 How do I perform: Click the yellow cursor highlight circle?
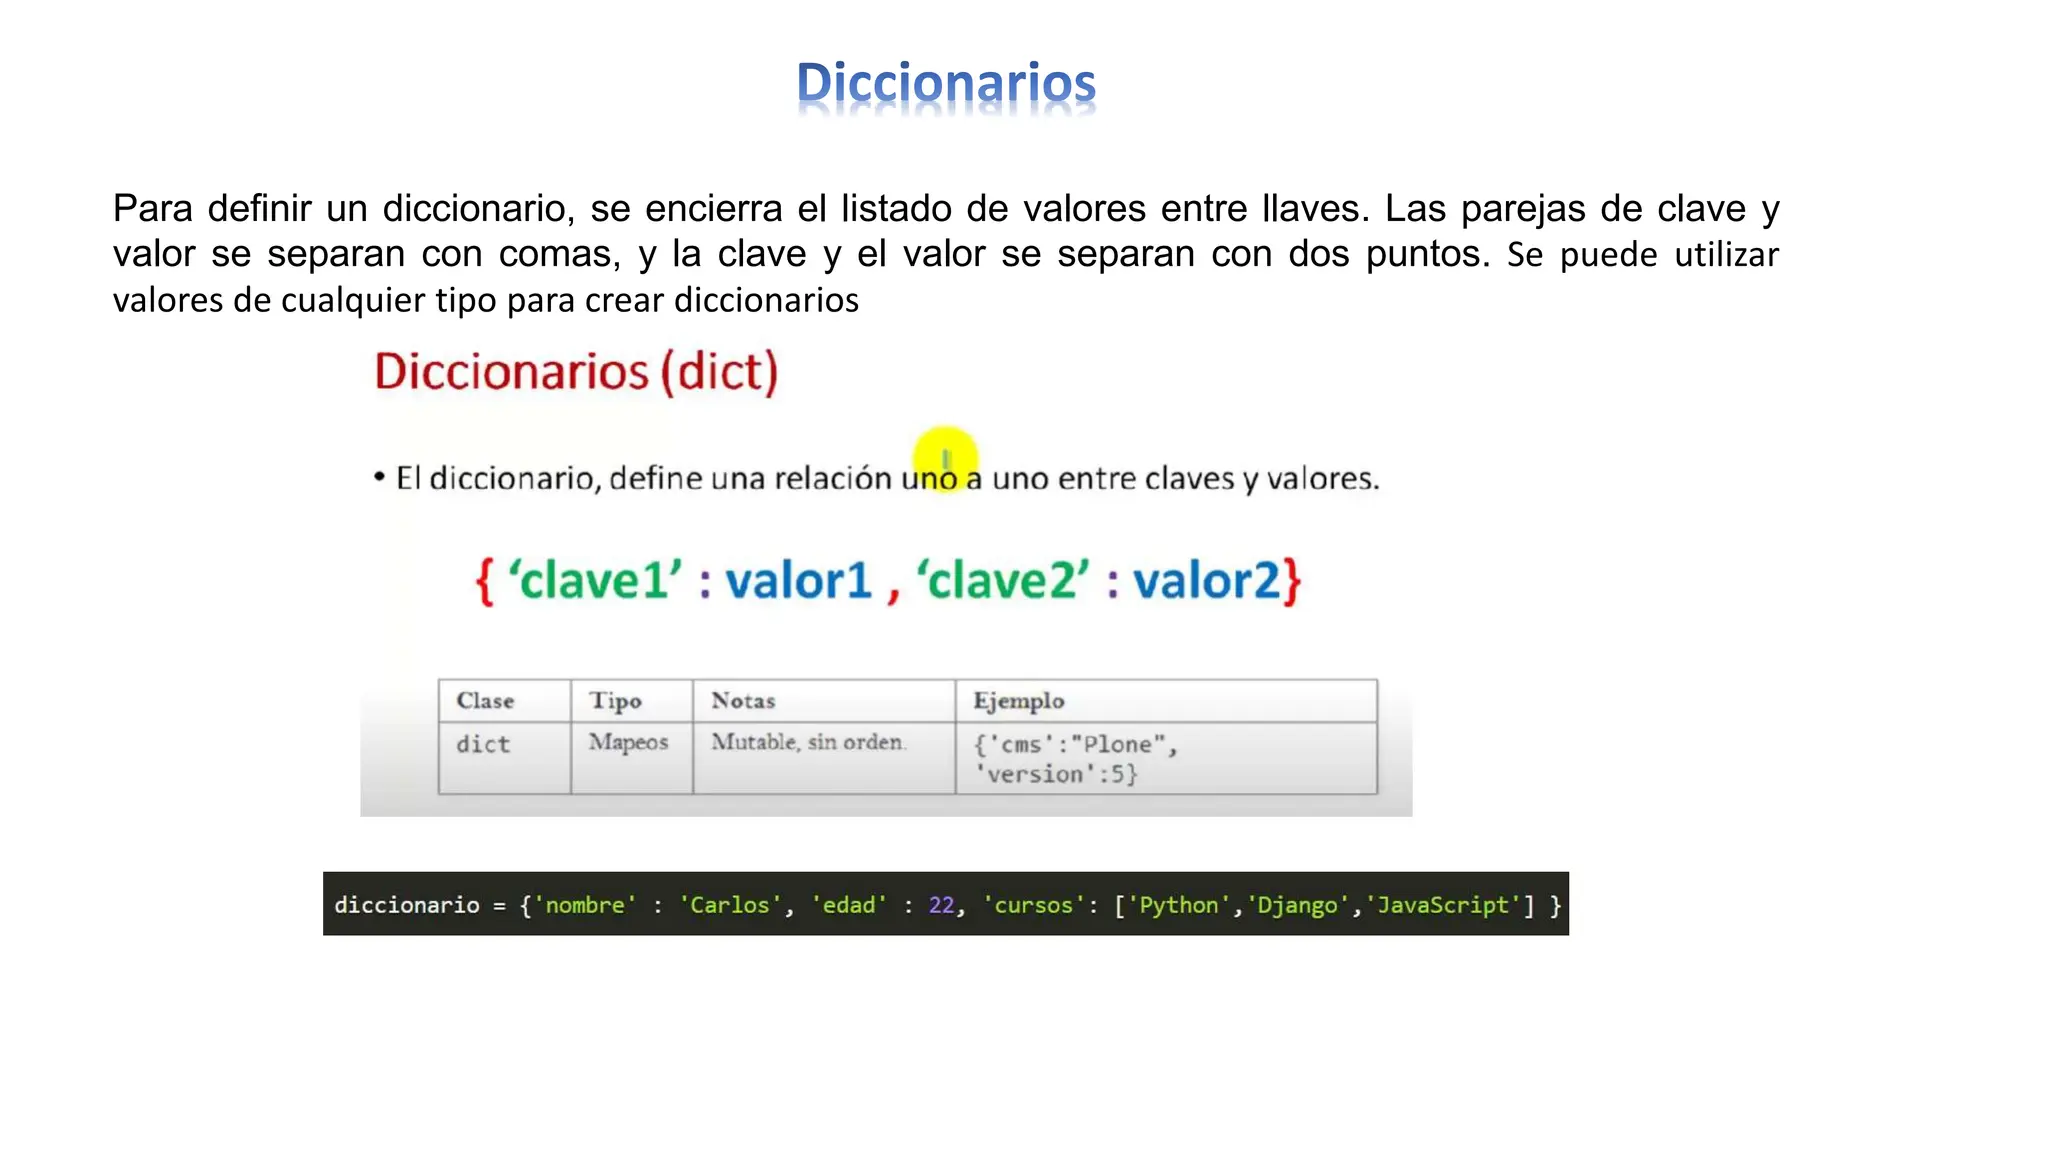945,460
